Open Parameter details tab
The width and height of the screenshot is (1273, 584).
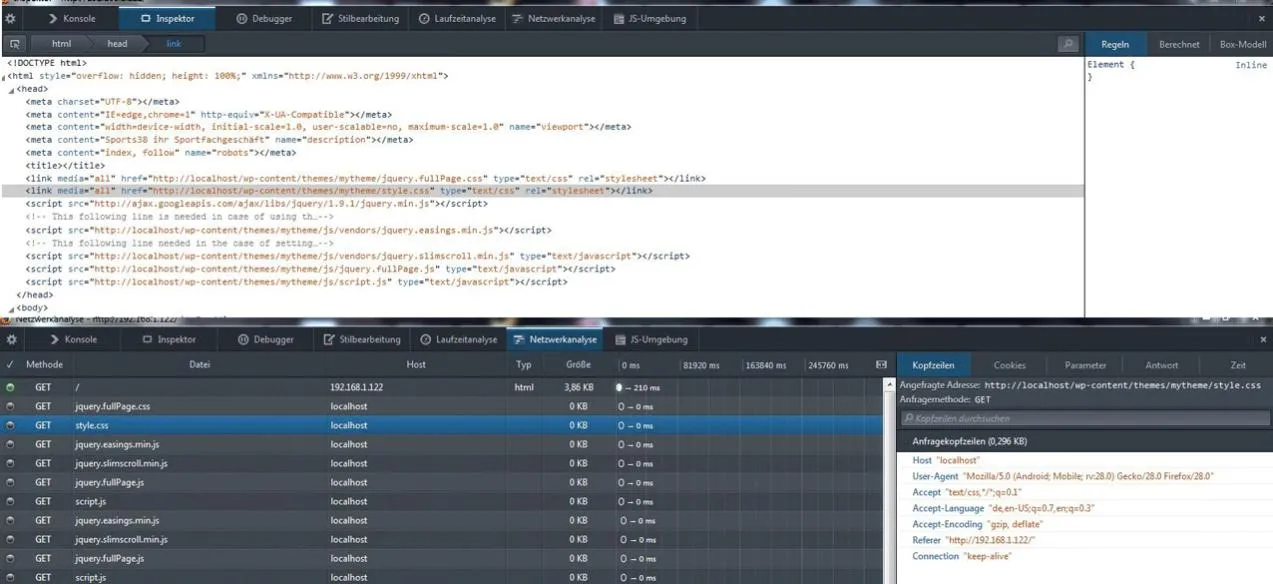coord(1085,365)
